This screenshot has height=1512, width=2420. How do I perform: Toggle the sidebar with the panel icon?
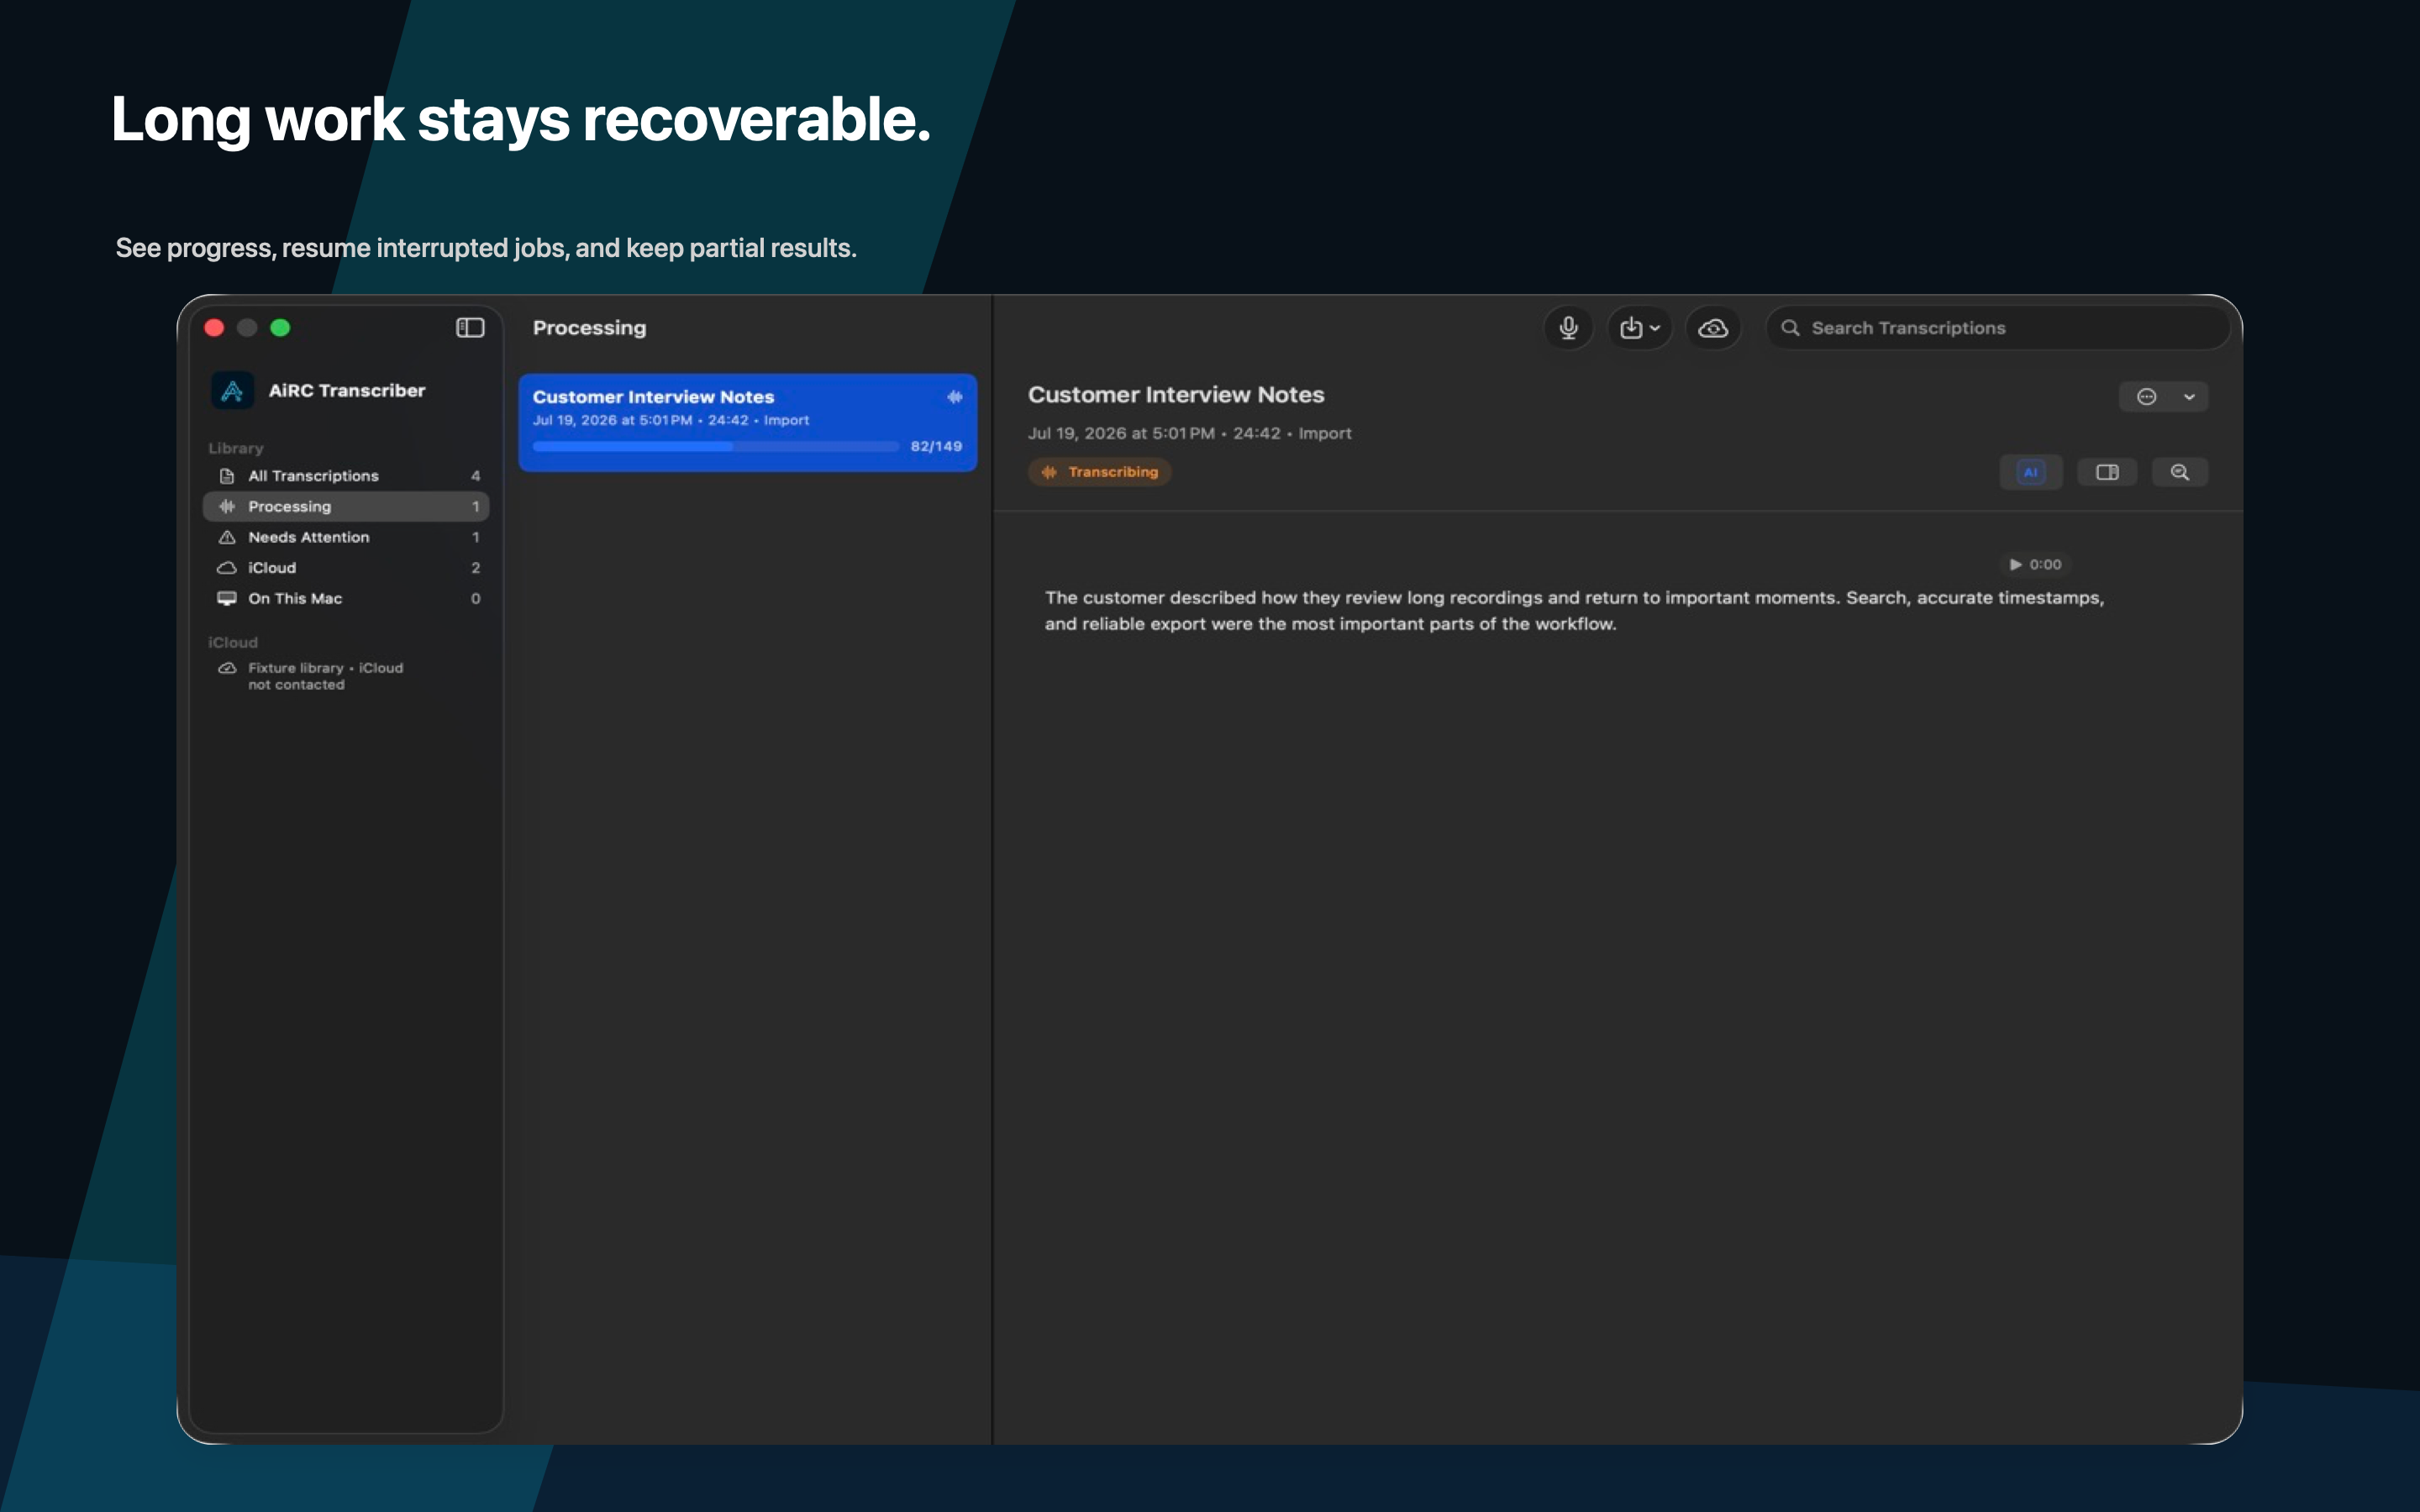[470, 328]
